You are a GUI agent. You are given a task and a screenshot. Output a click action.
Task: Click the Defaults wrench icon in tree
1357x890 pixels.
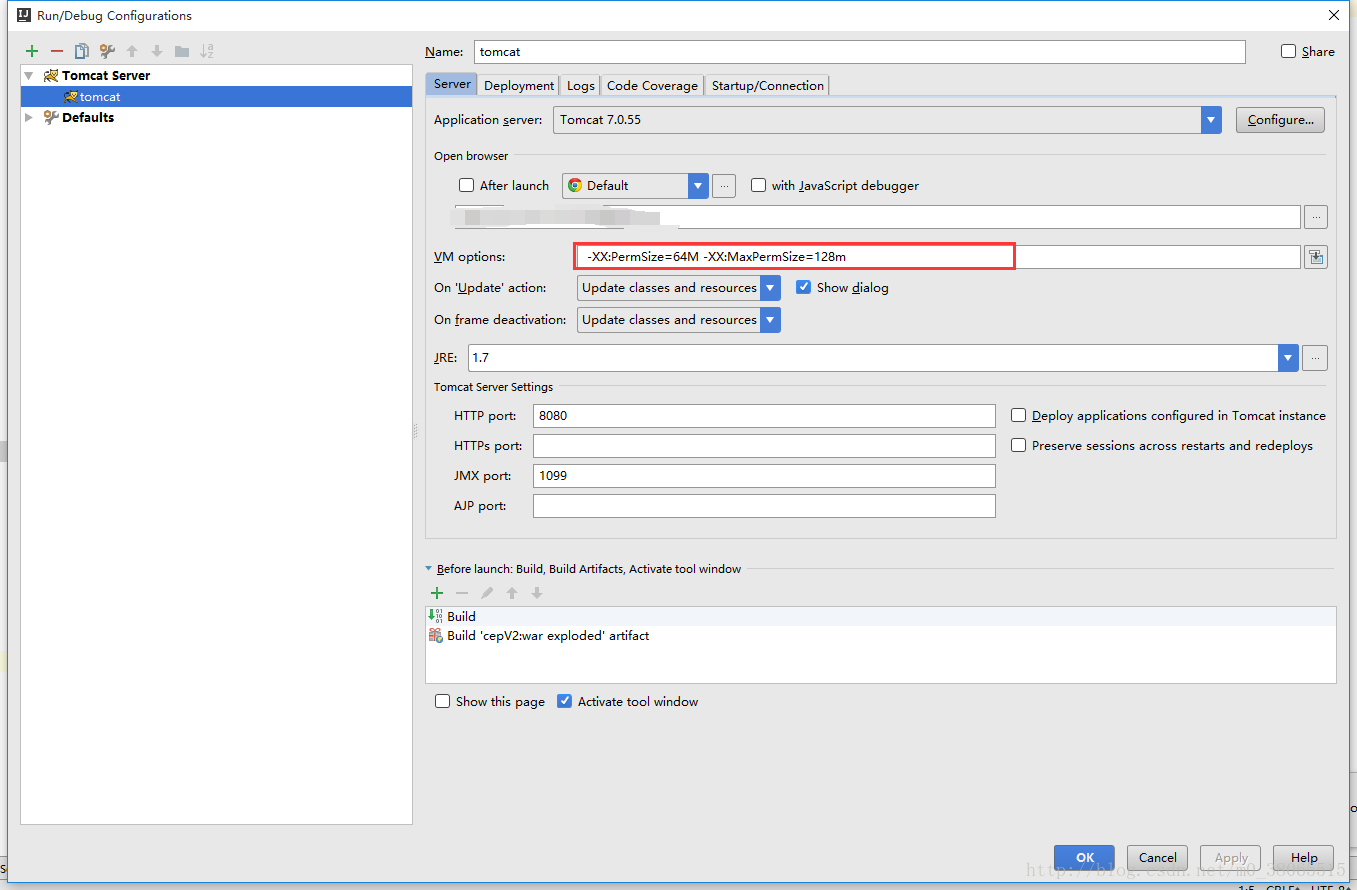click(x=51, y=117)
